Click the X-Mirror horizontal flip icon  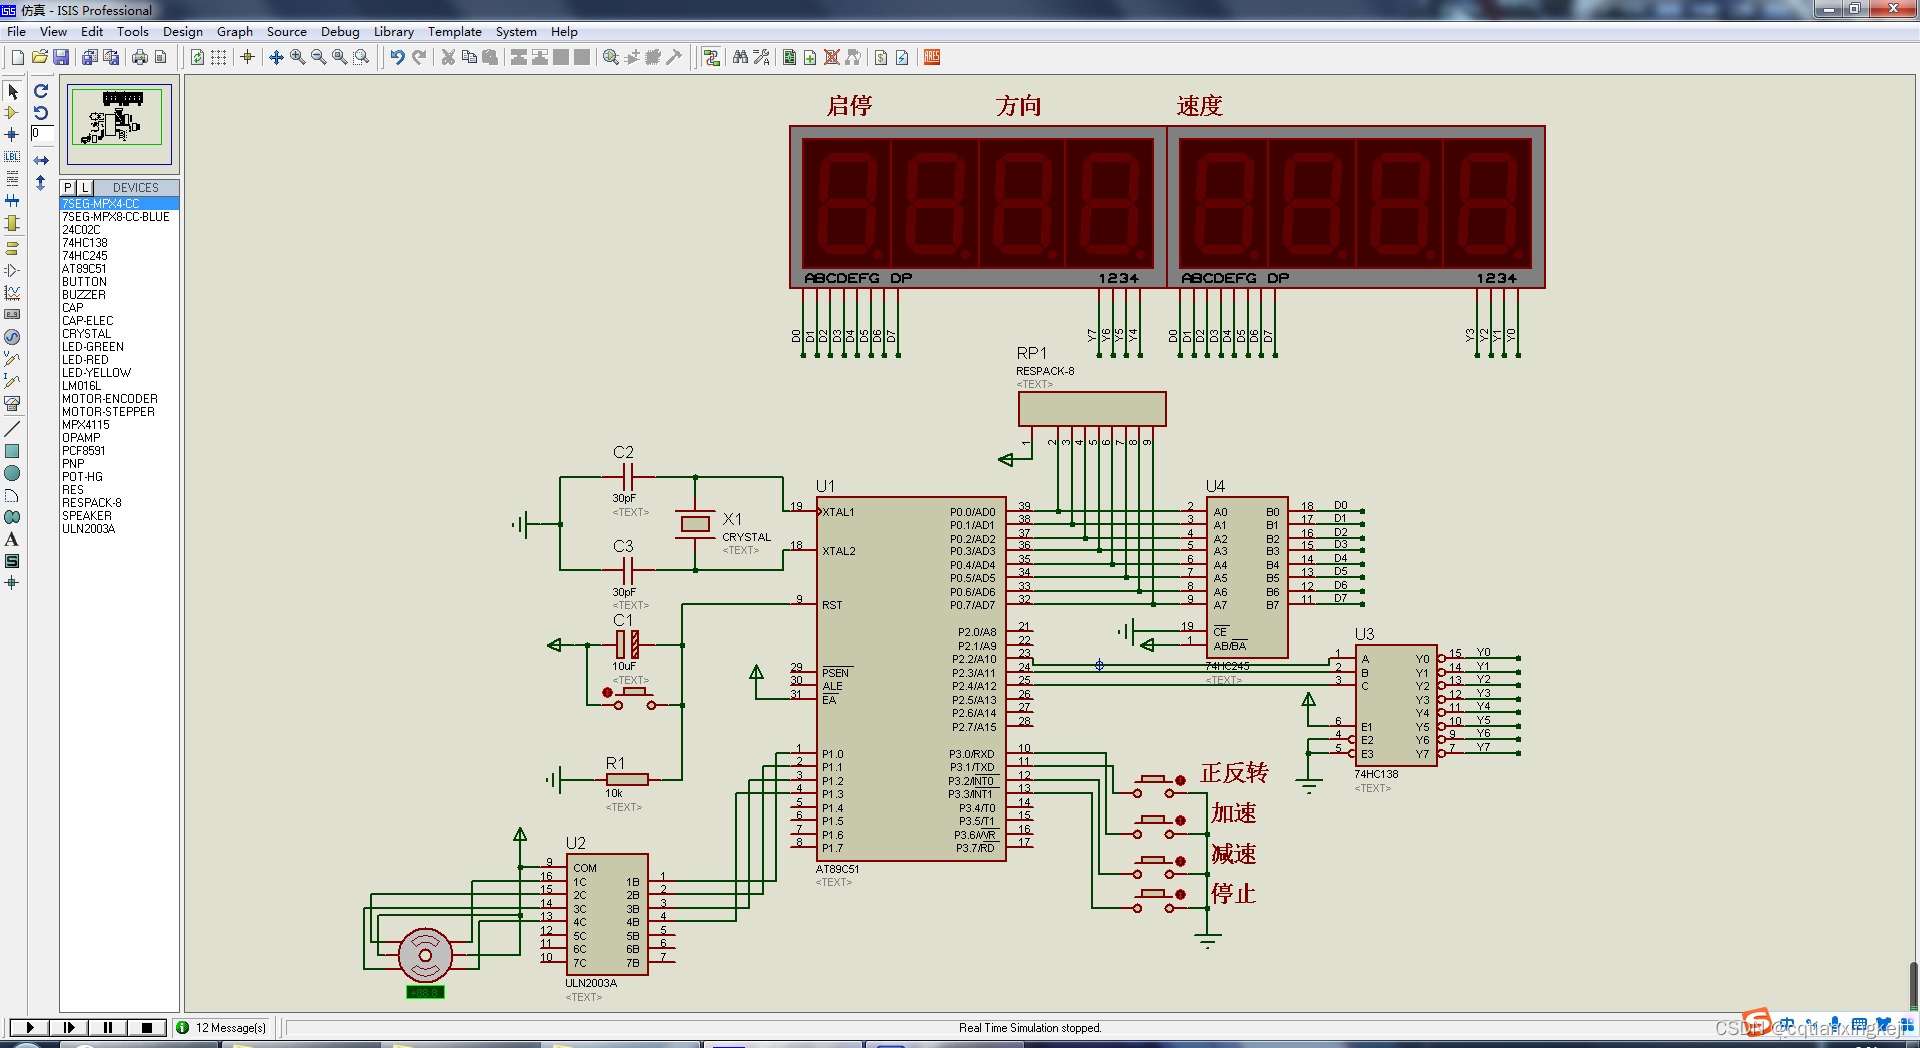coord(41,160)
